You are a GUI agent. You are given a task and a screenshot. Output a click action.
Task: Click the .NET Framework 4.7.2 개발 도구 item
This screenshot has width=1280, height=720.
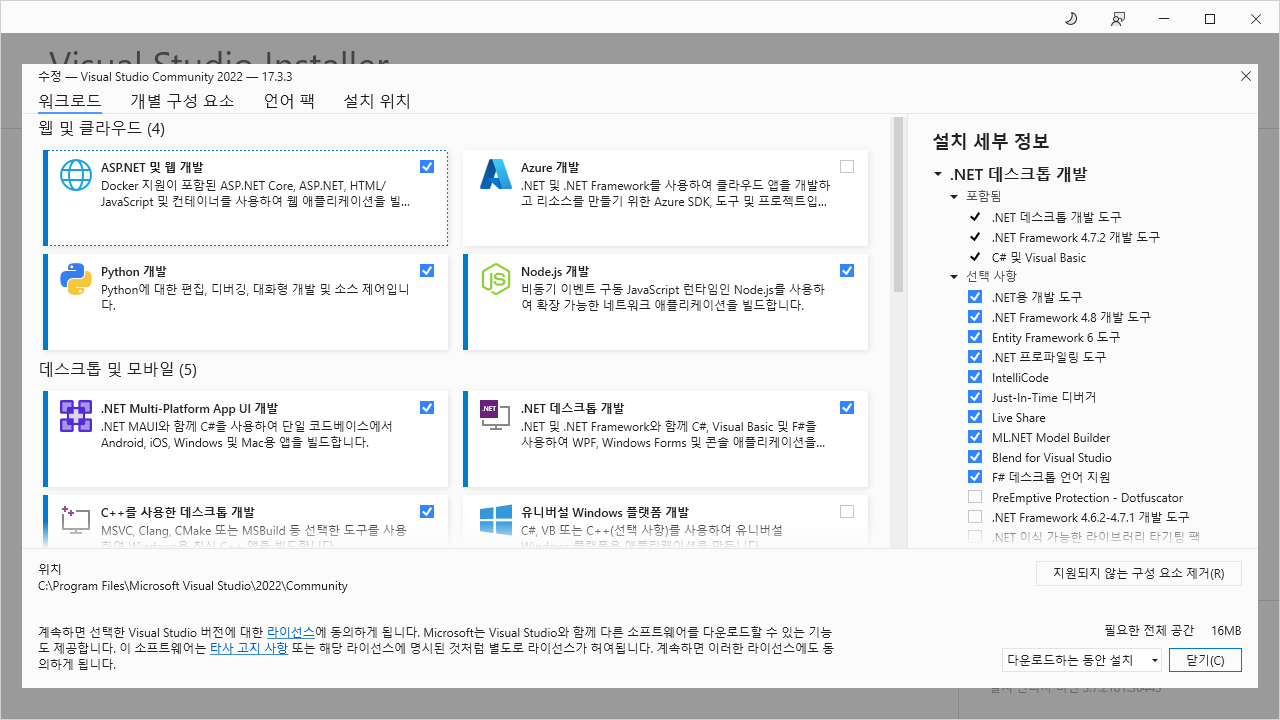[x=1076, y=237]
